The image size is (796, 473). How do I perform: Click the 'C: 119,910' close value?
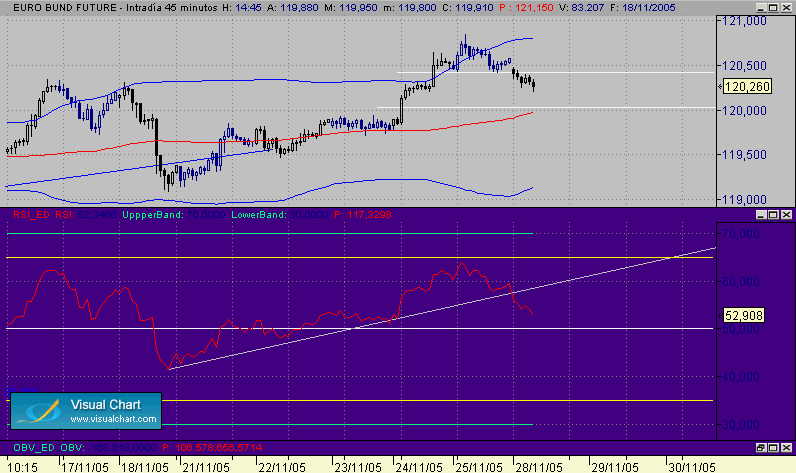(x=468, y=8)
